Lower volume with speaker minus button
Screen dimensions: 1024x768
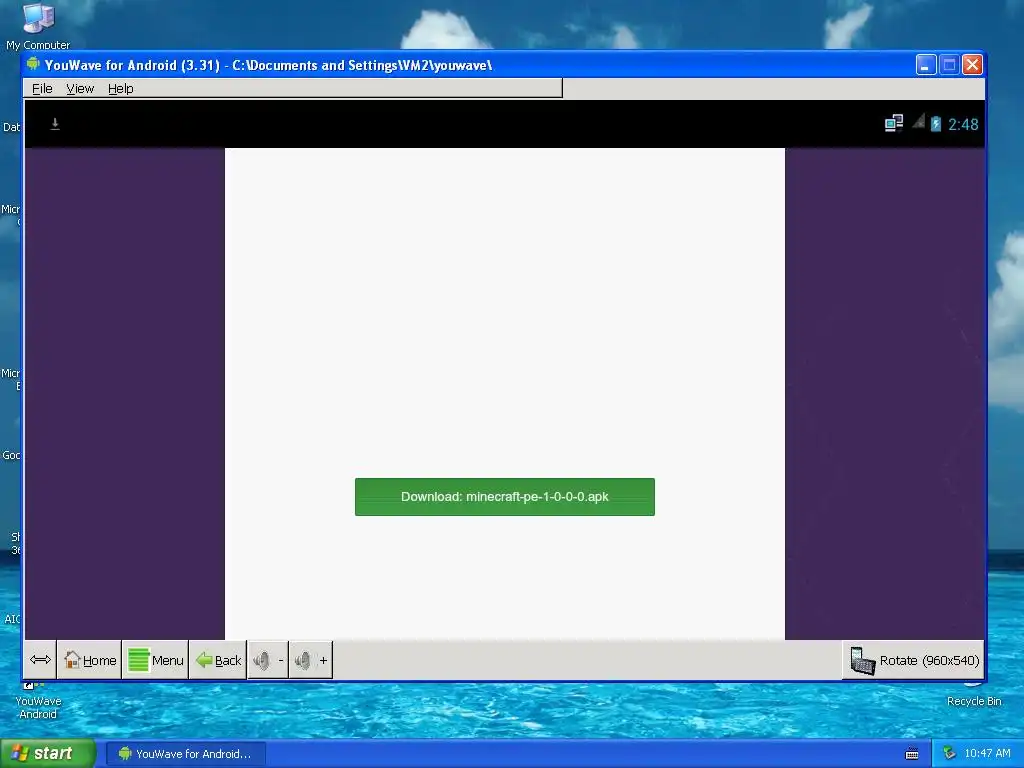coord(268,660)
